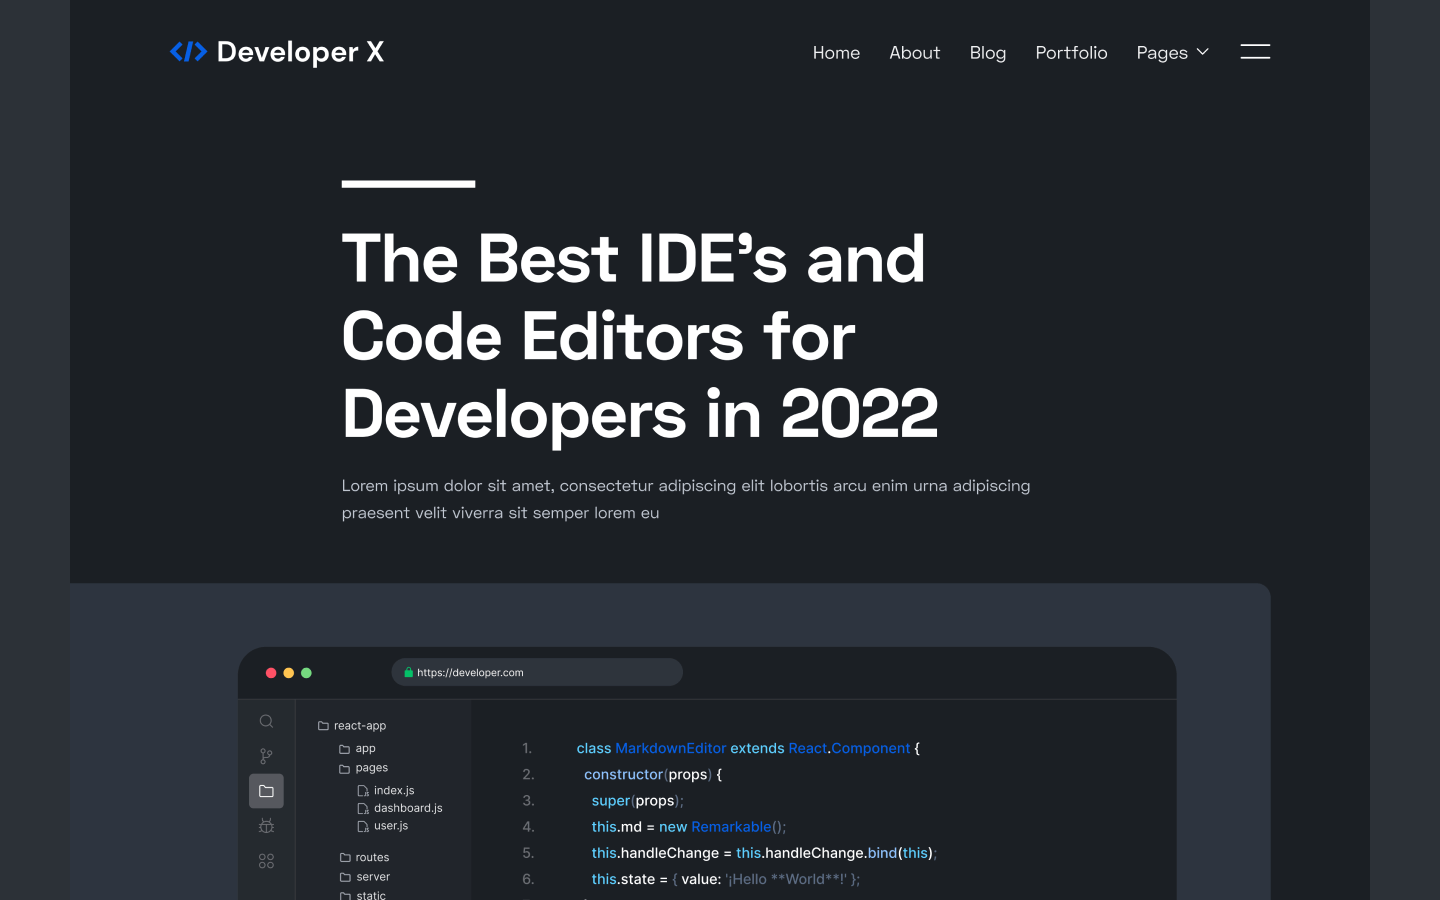Expand the server folder
This screenshot has width=1440, height=900.
point(343,876)
